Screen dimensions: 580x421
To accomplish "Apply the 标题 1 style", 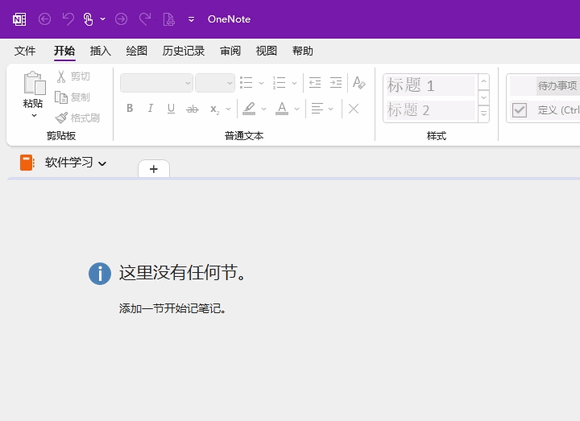I will (x=430, y=85).
